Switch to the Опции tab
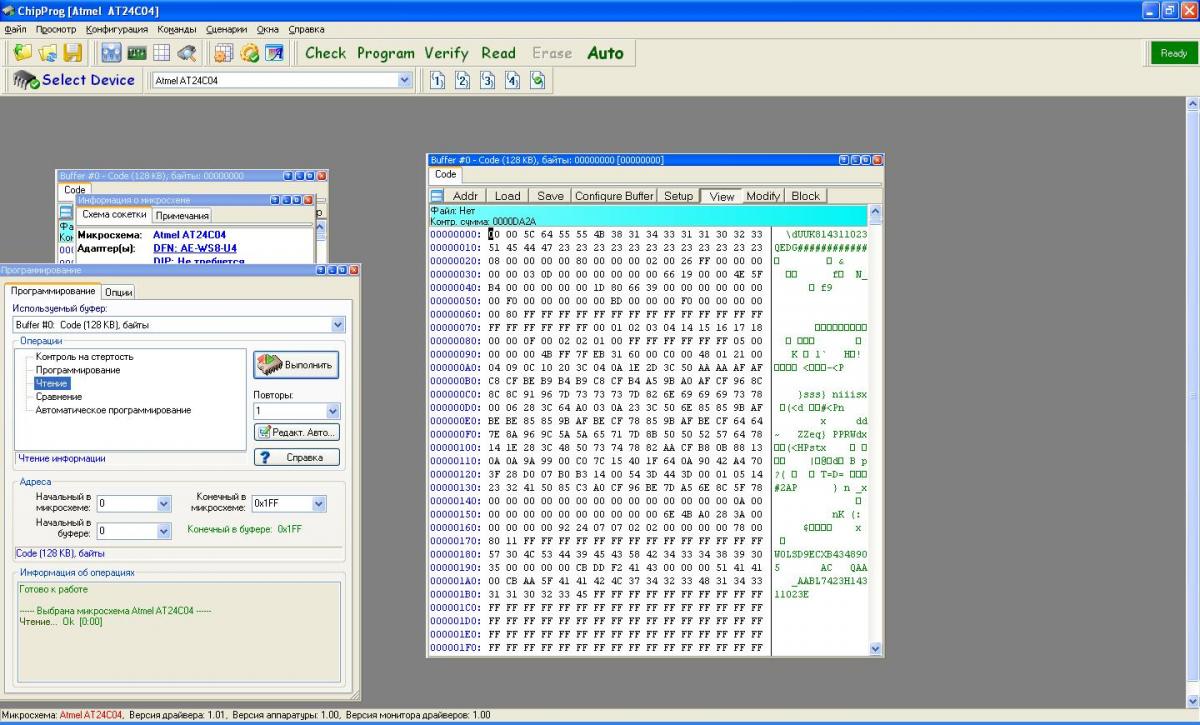 tap(119, 291)
